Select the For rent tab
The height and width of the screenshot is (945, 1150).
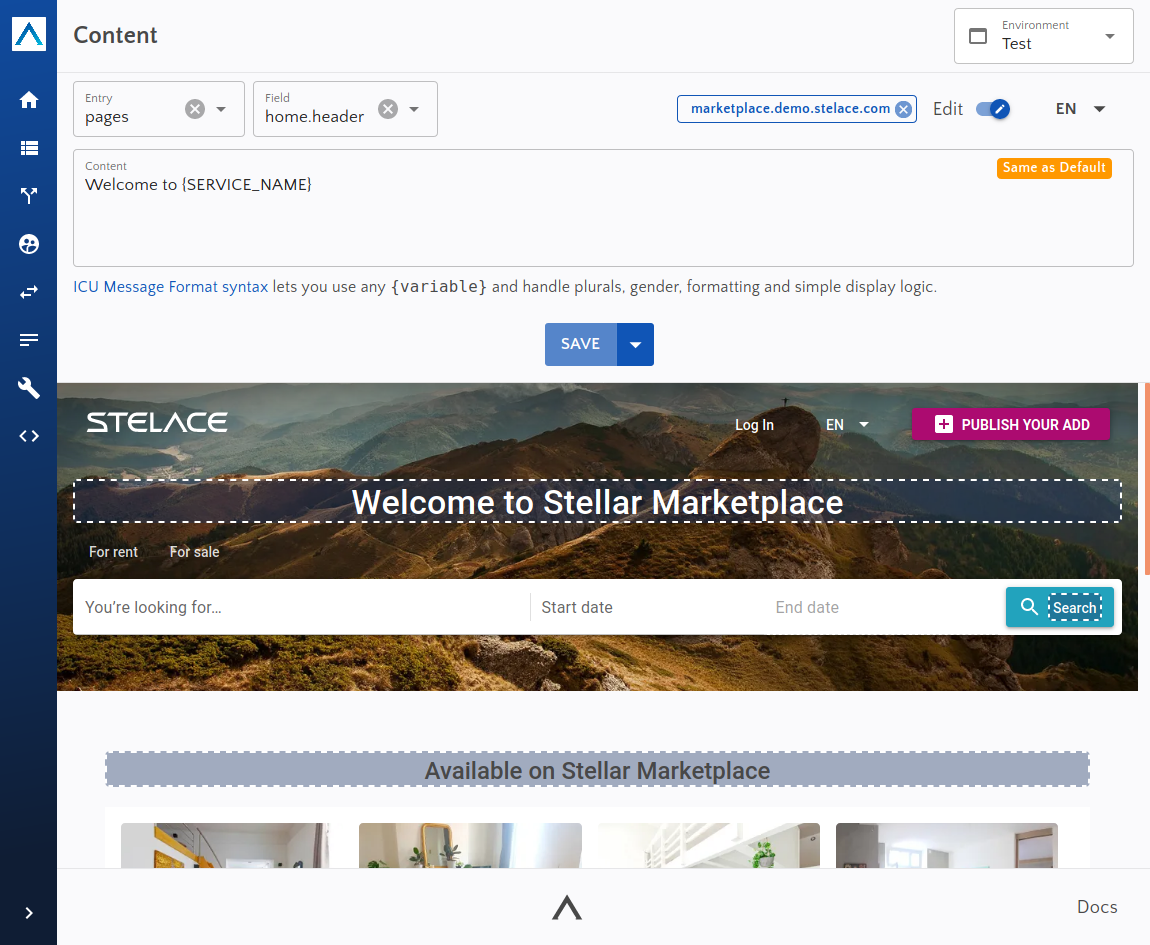pos(113,552)
